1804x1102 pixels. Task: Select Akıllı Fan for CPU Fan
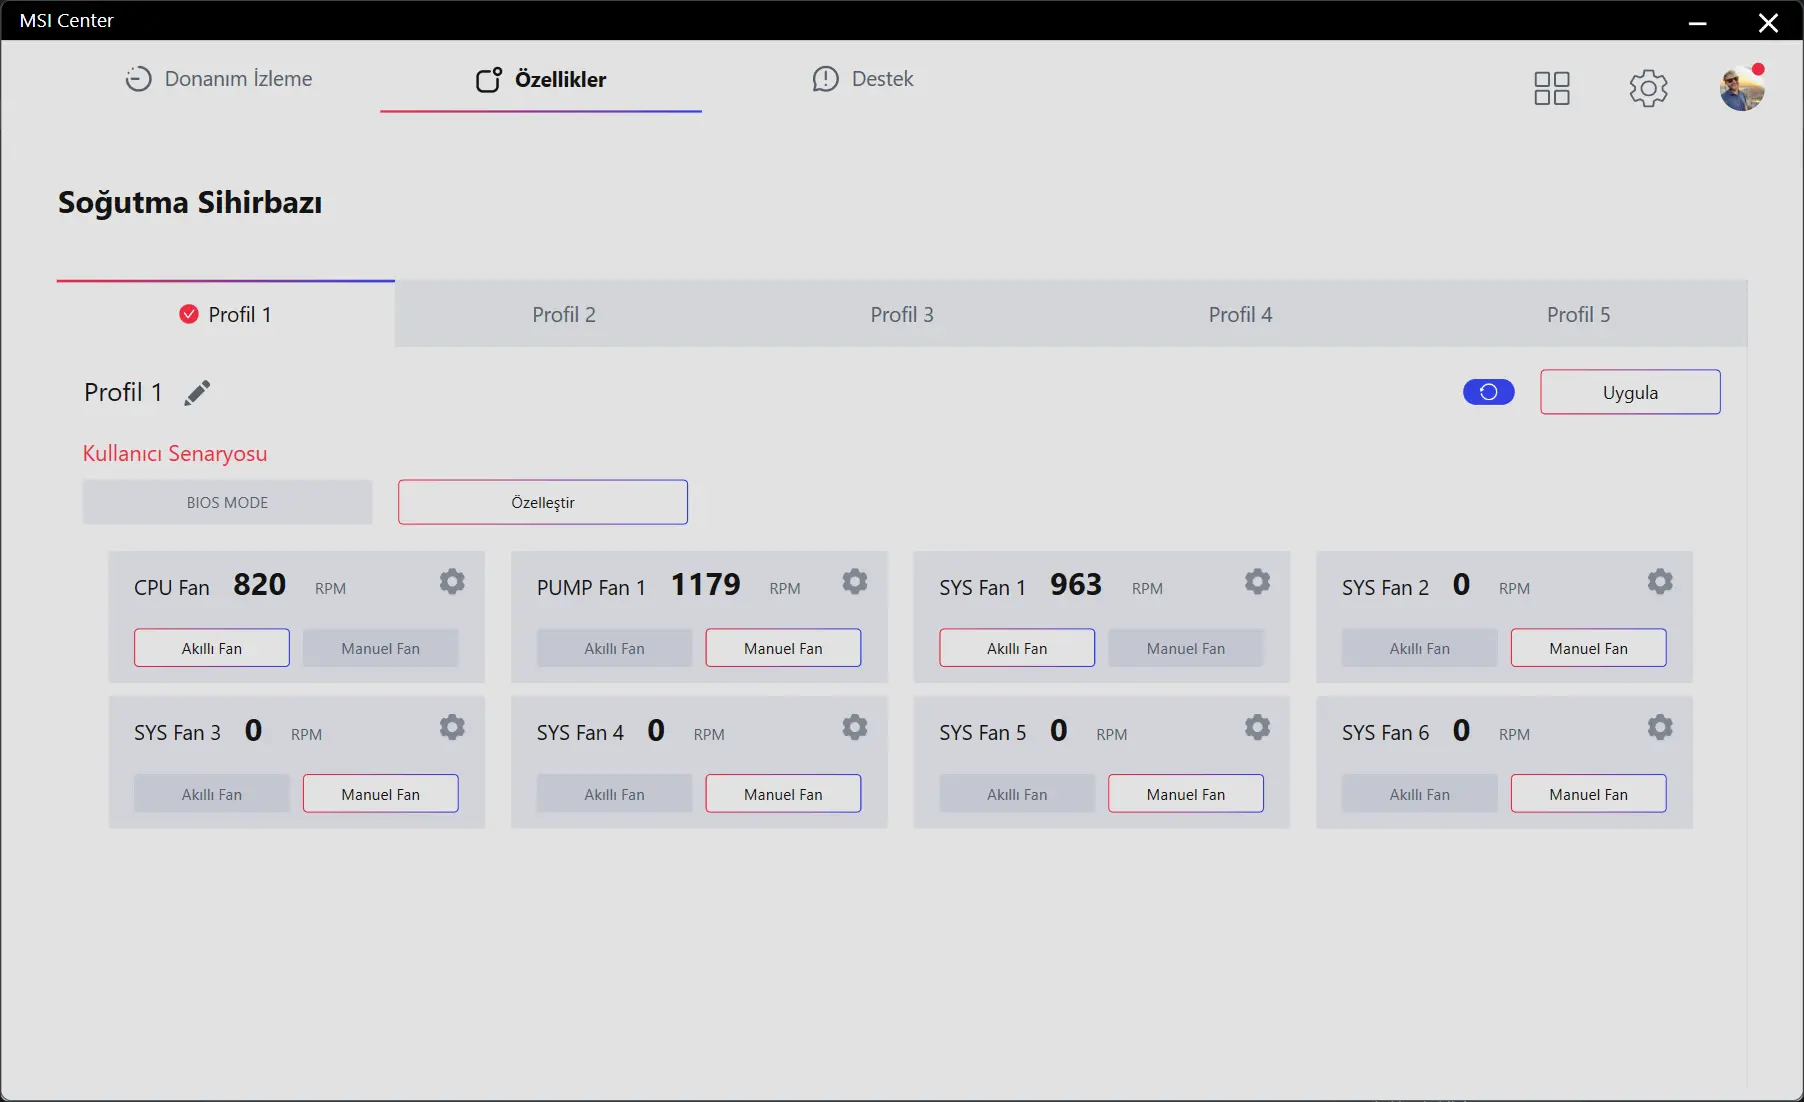tap(212, 648)
